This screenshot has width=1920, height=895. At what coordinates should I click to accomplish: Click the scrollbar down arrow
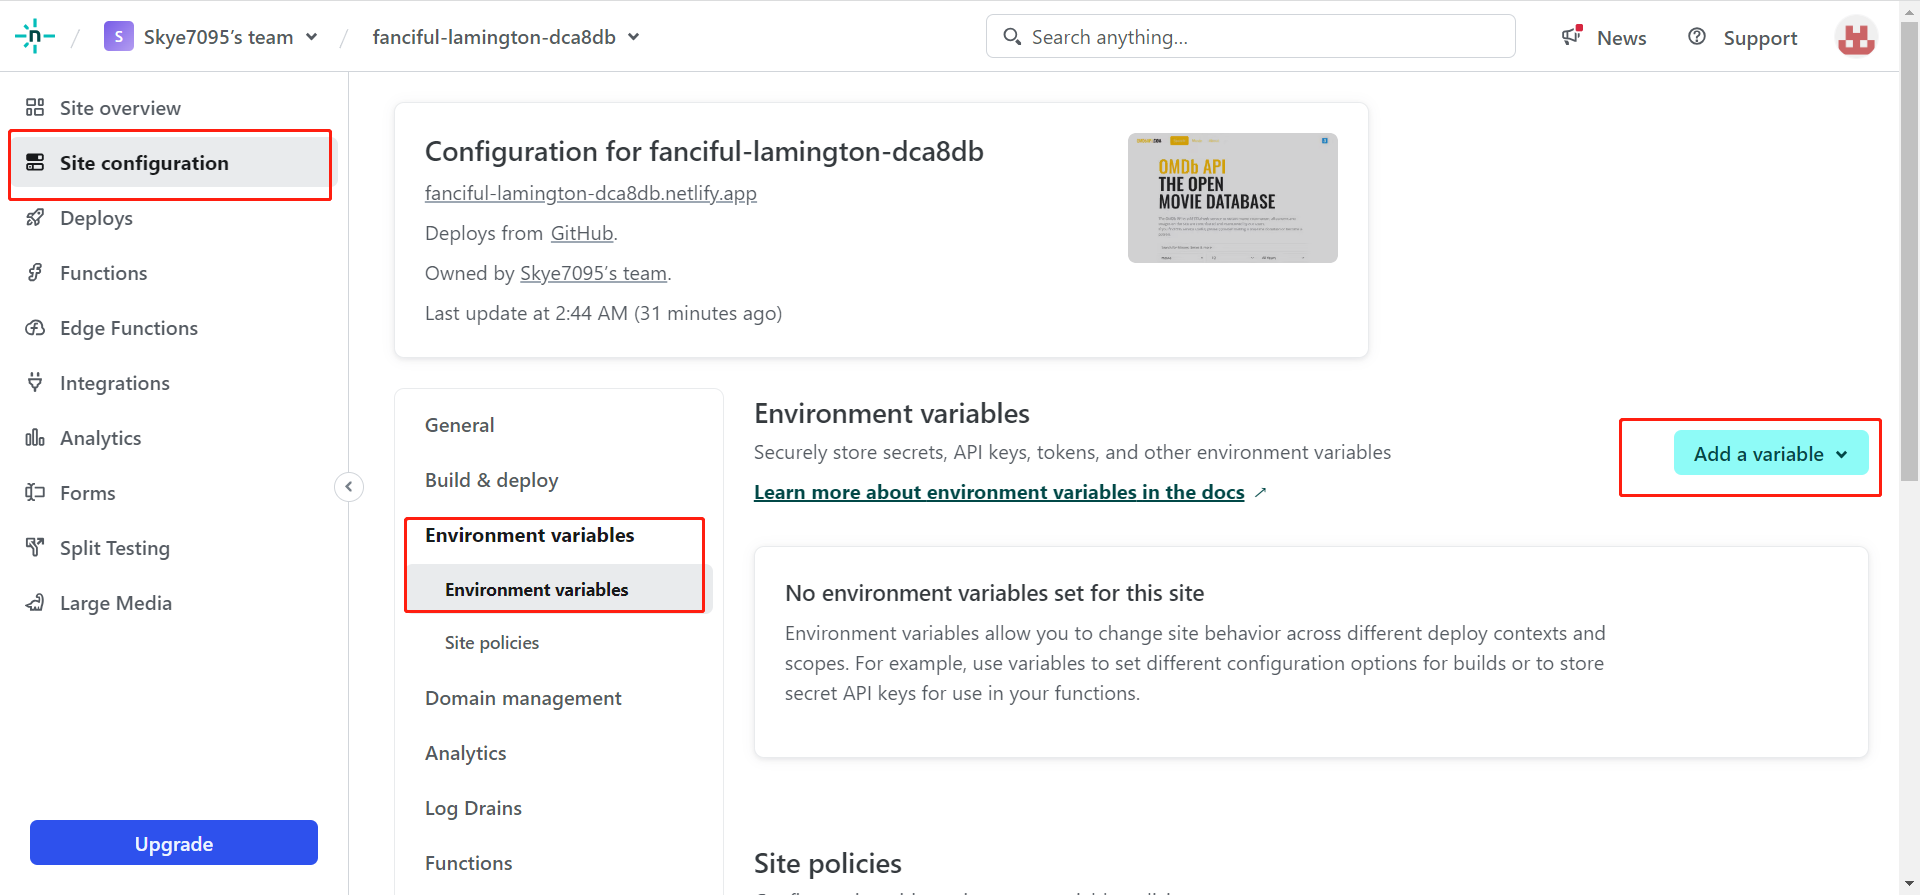tap(1909, 885)
